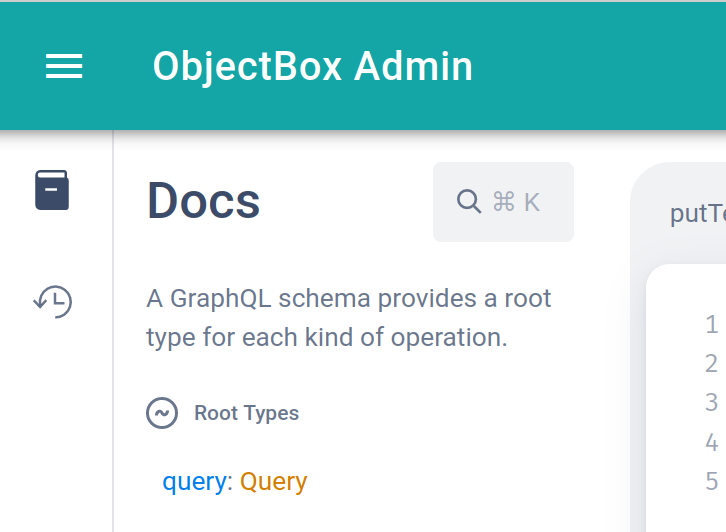Click the GraphQL schema description text
Image resolution: width=726 pixels, height=532 pixels.
[x=348, y=318]
